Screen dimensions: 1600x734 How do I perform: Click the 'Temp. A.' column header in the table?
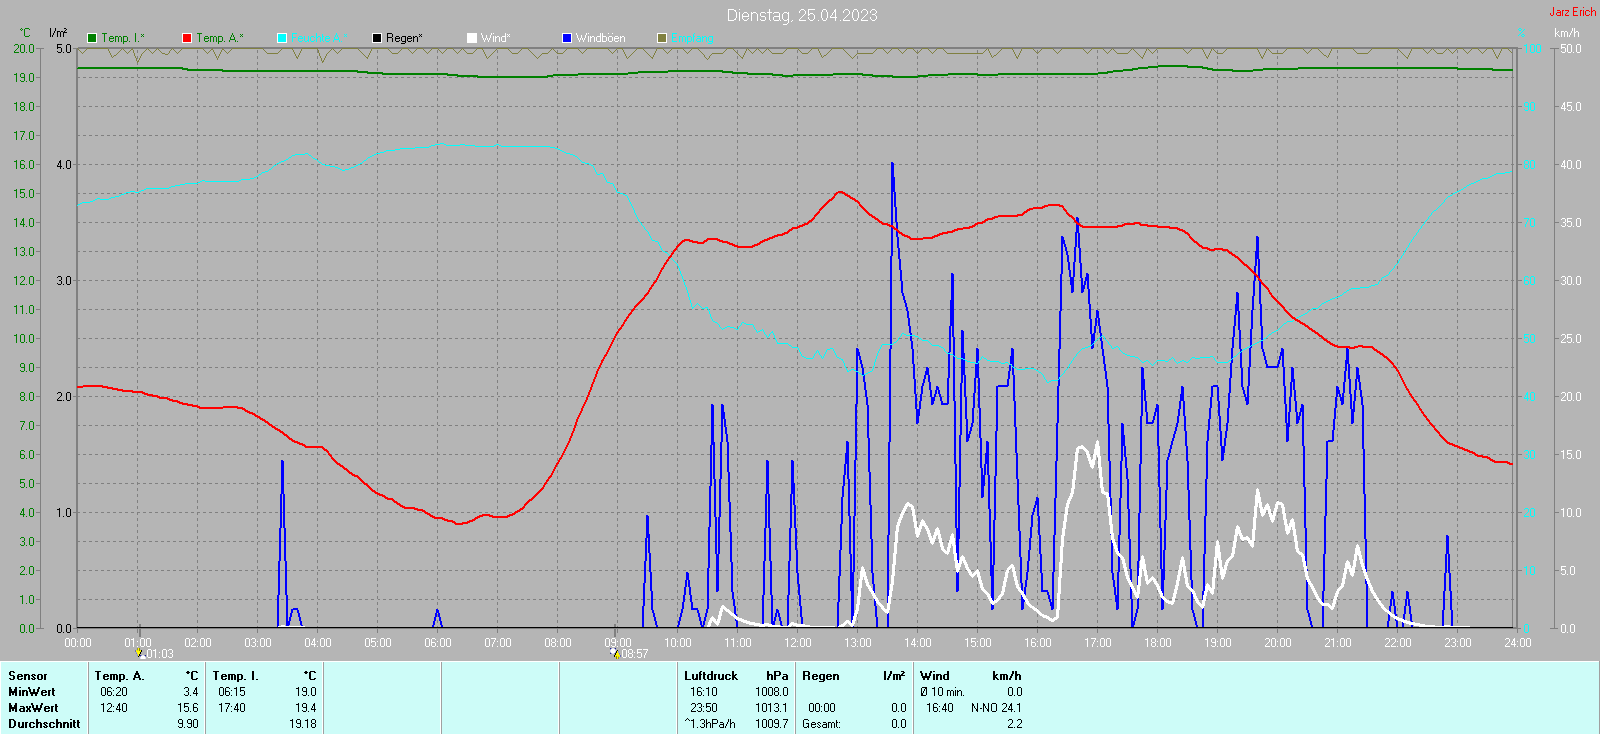click(120, 676)
